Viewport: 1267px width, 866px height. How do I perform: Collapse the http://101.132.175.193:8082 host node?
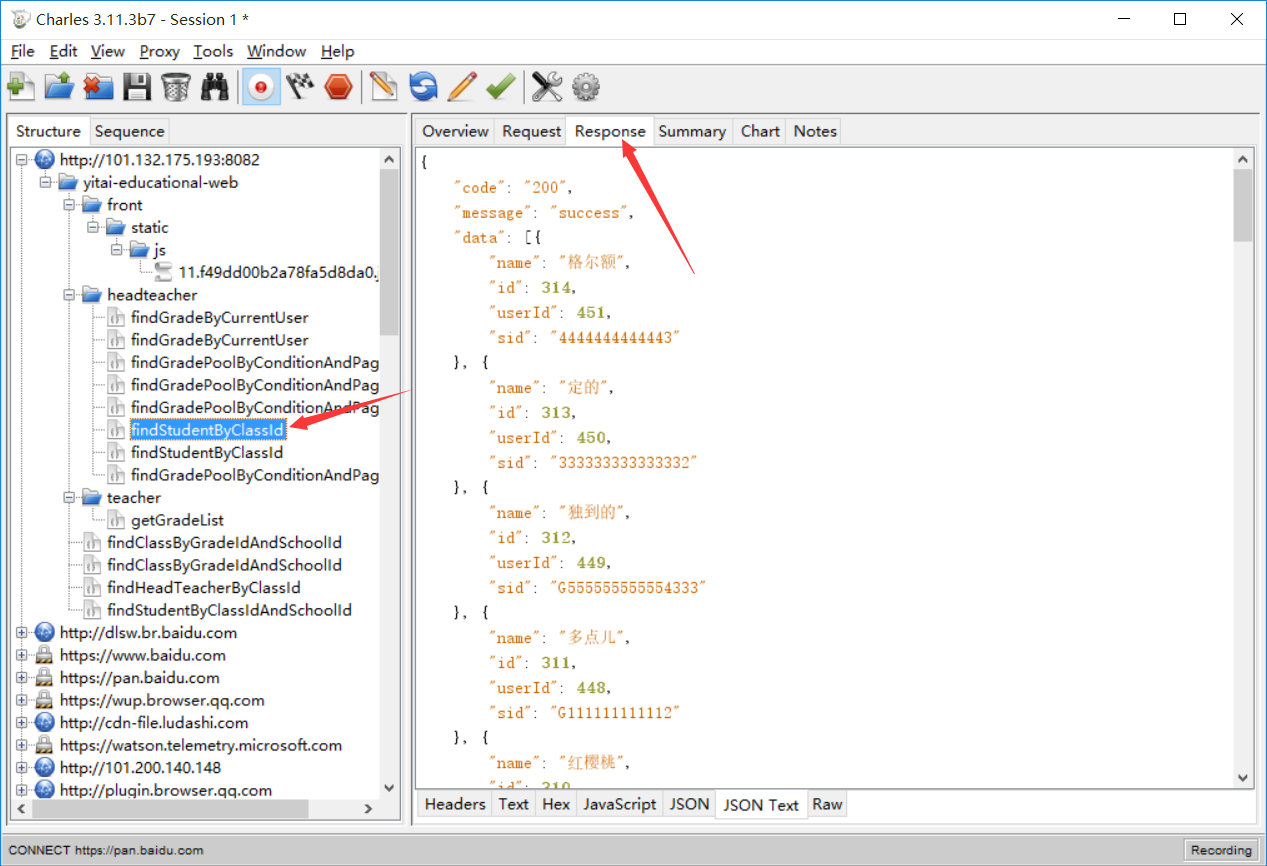click(x=22, y=159)
